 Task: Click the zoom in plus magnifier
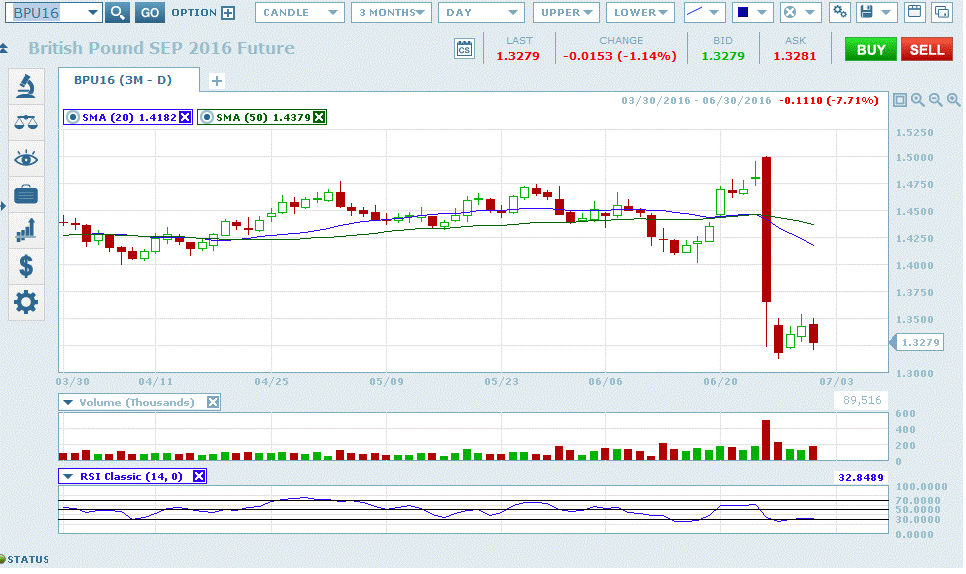tap(954, 100)
